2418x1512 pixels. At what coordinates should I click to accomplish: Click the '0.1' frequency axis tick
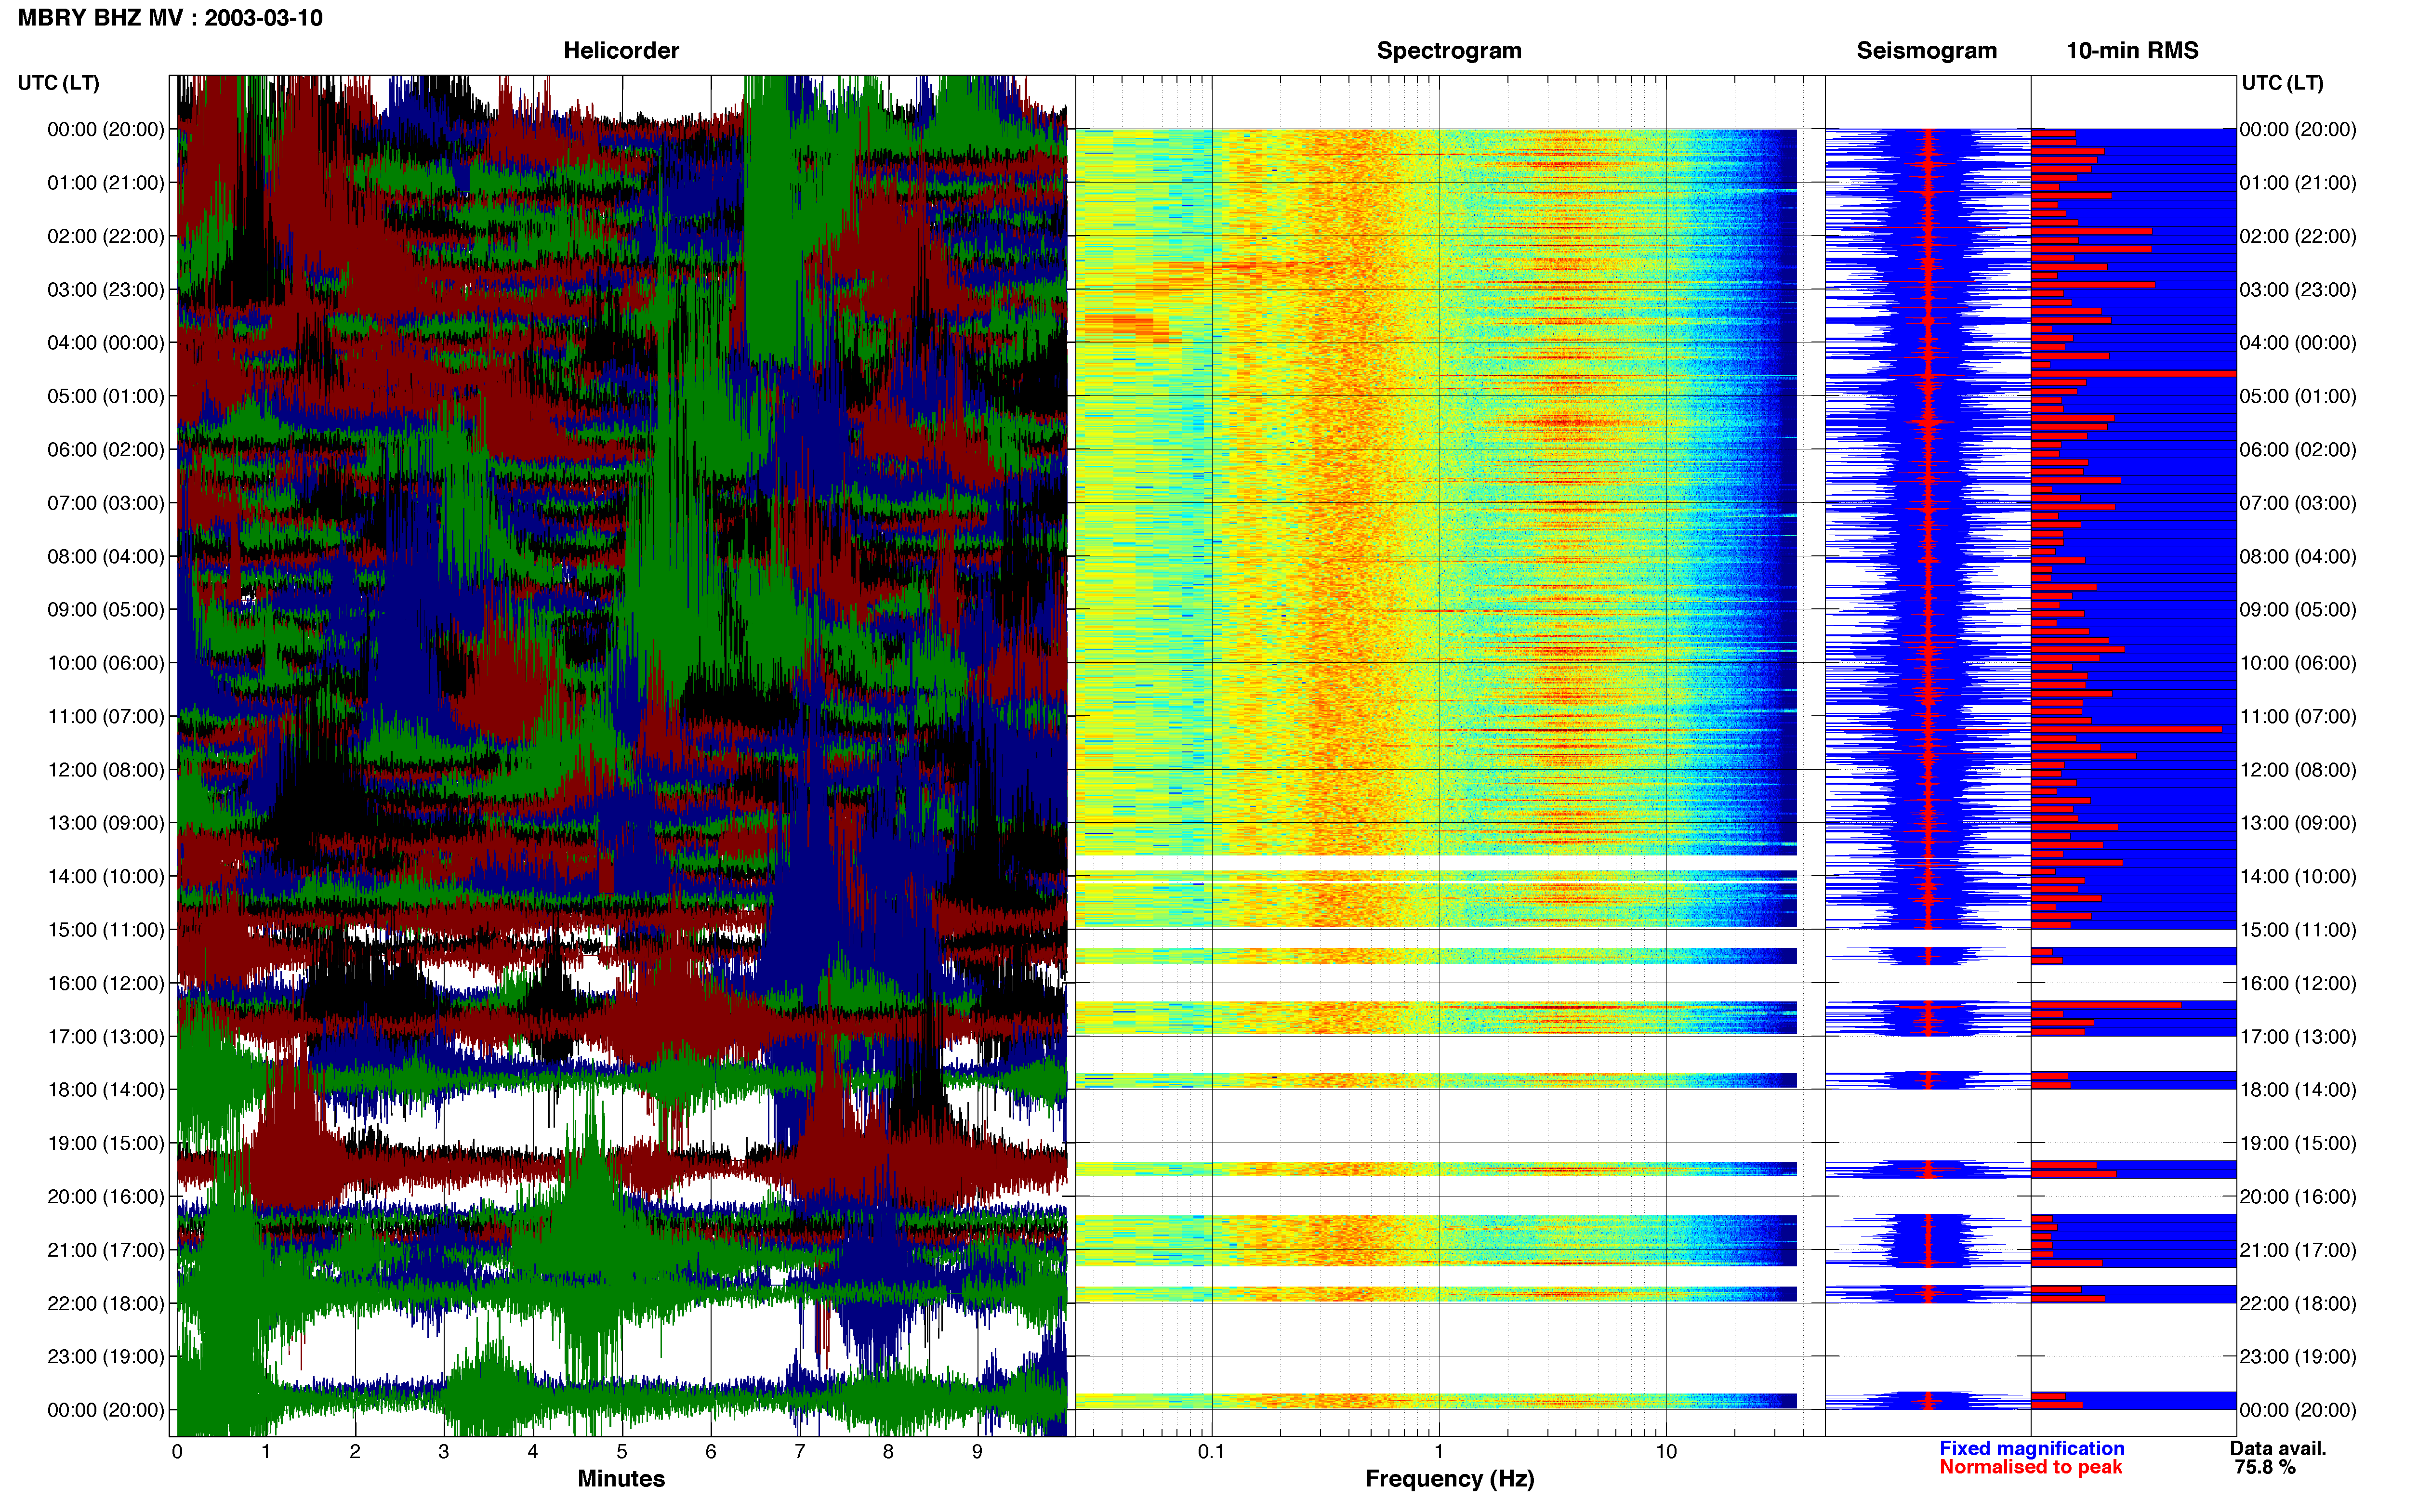pos(1211,1452)
